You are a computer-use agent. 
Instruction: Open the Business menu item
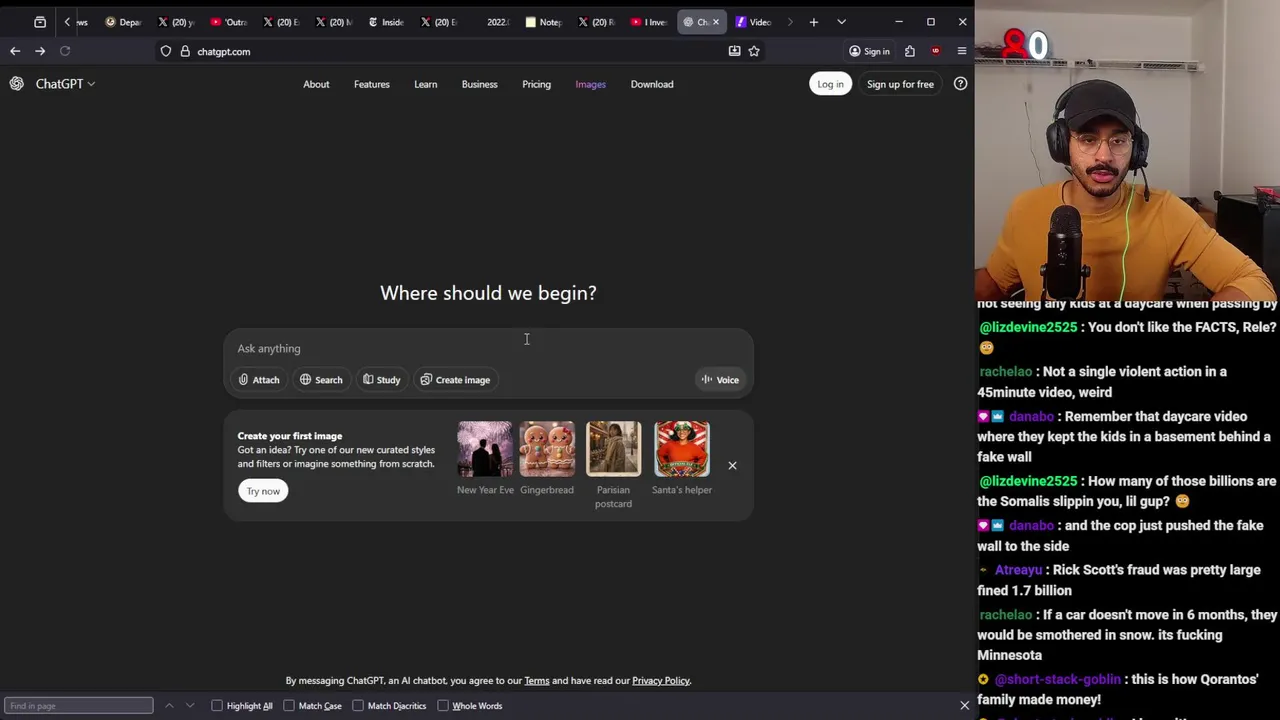tap(479, 84)
